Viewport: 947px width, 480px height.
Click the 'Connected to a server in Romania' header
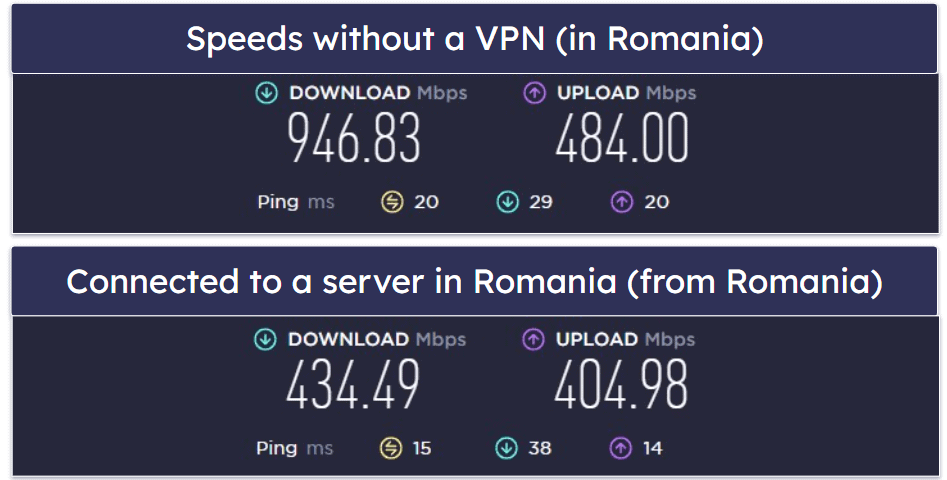tap(474, 282)
